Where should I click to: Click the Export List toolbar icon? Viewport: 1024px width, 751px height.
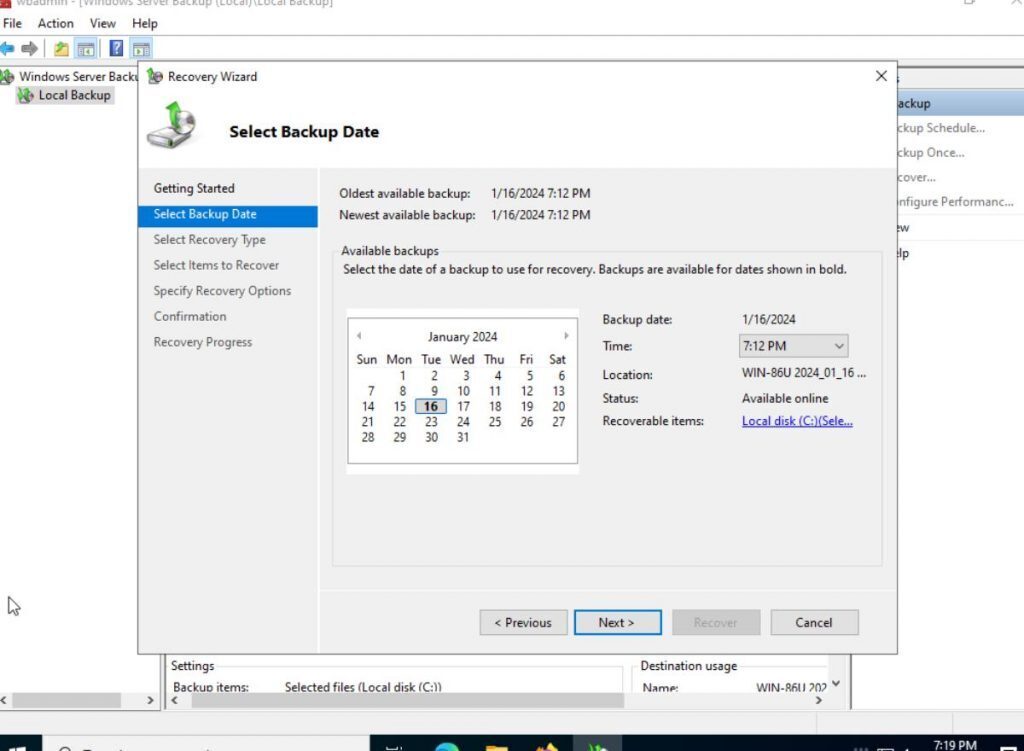tap(61, 47)
